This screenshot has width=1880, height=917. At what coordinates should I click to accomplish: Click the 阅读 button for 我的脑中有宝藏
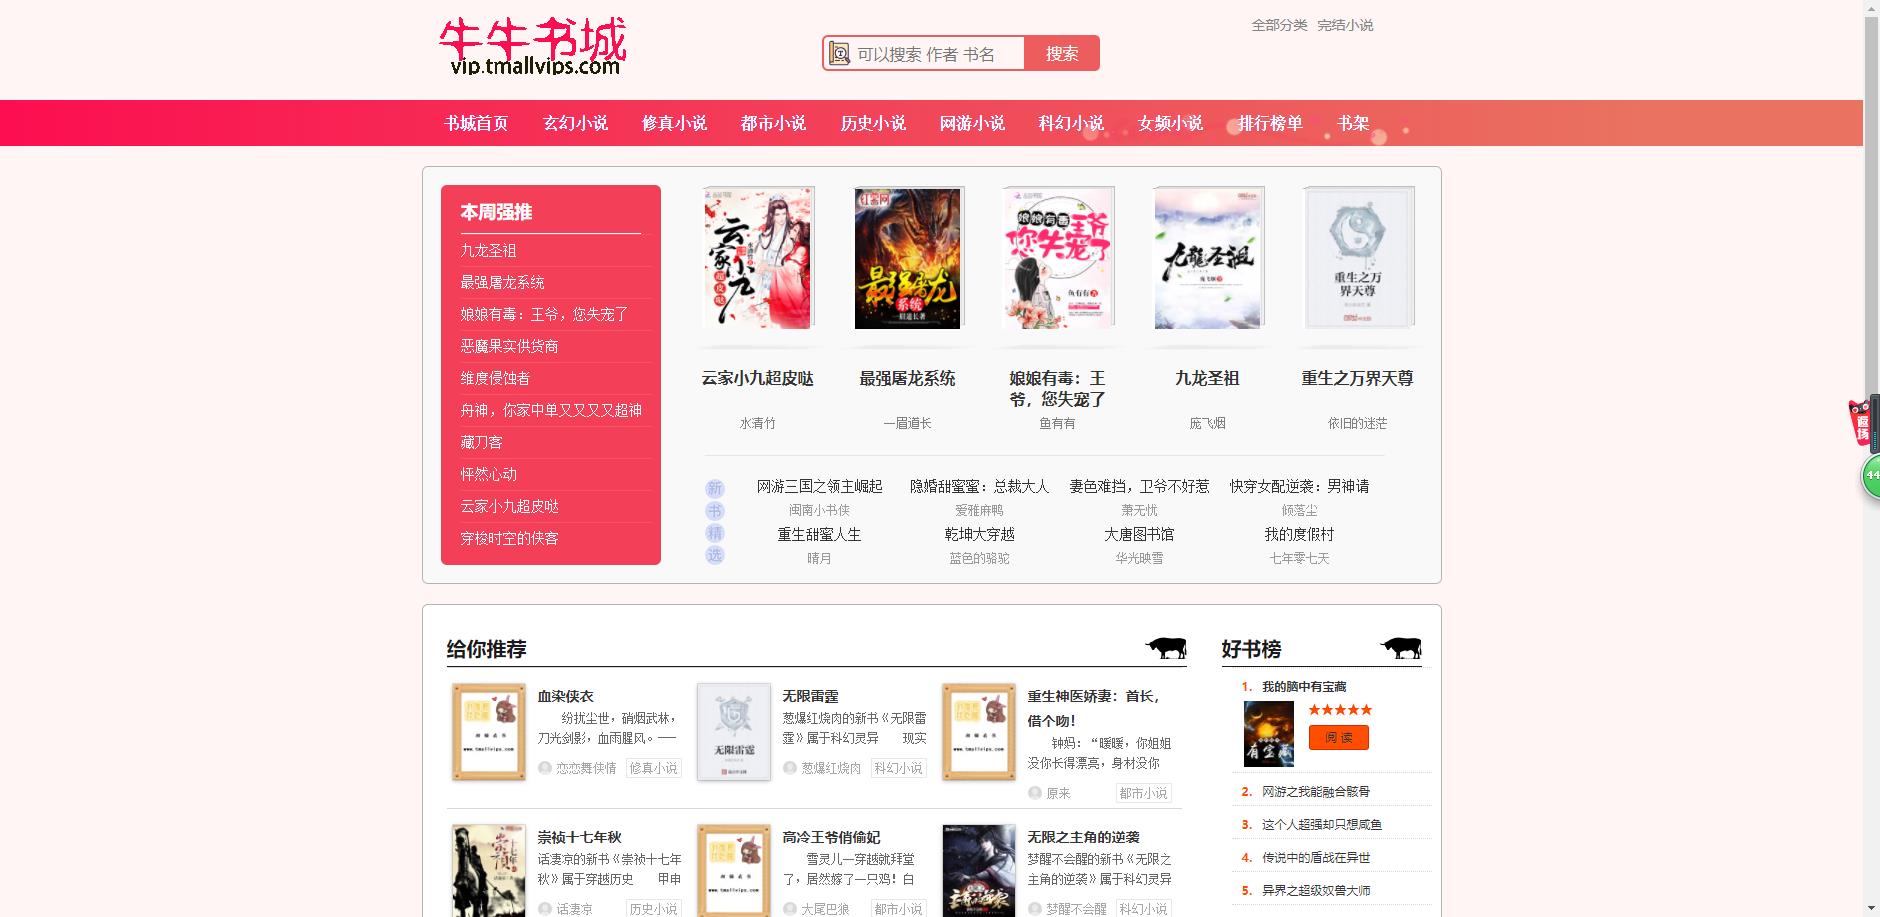(x=1338, y=737)
